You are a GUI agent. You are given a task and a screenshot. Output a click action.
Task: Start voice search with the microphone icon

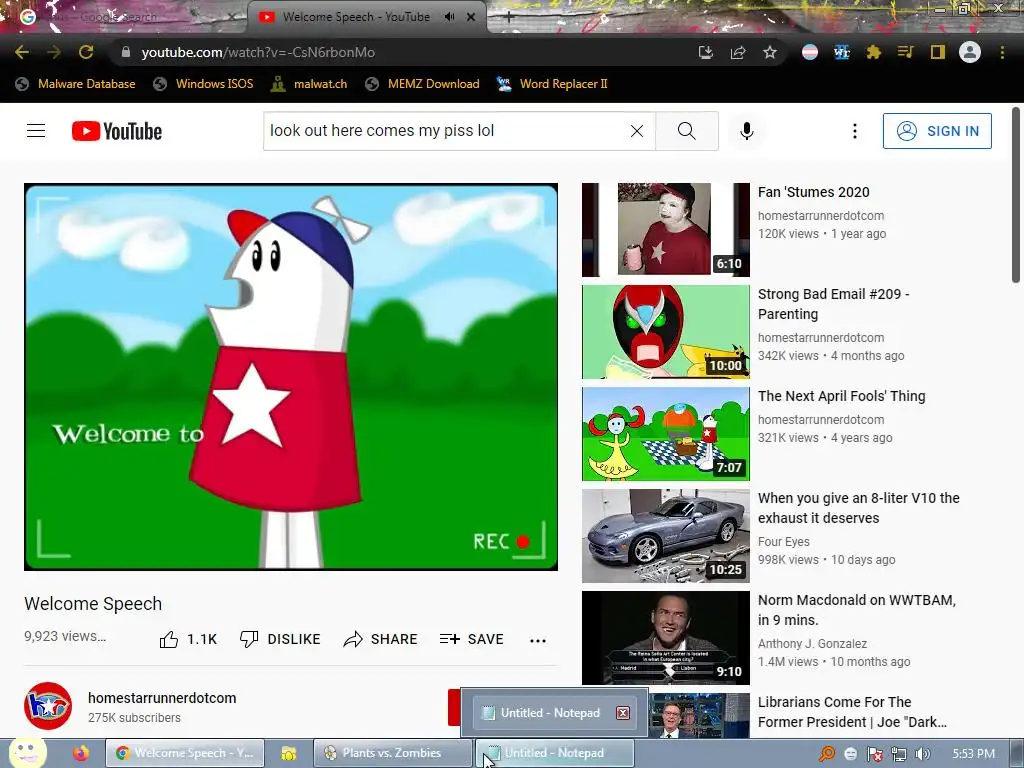click(746, 131)
